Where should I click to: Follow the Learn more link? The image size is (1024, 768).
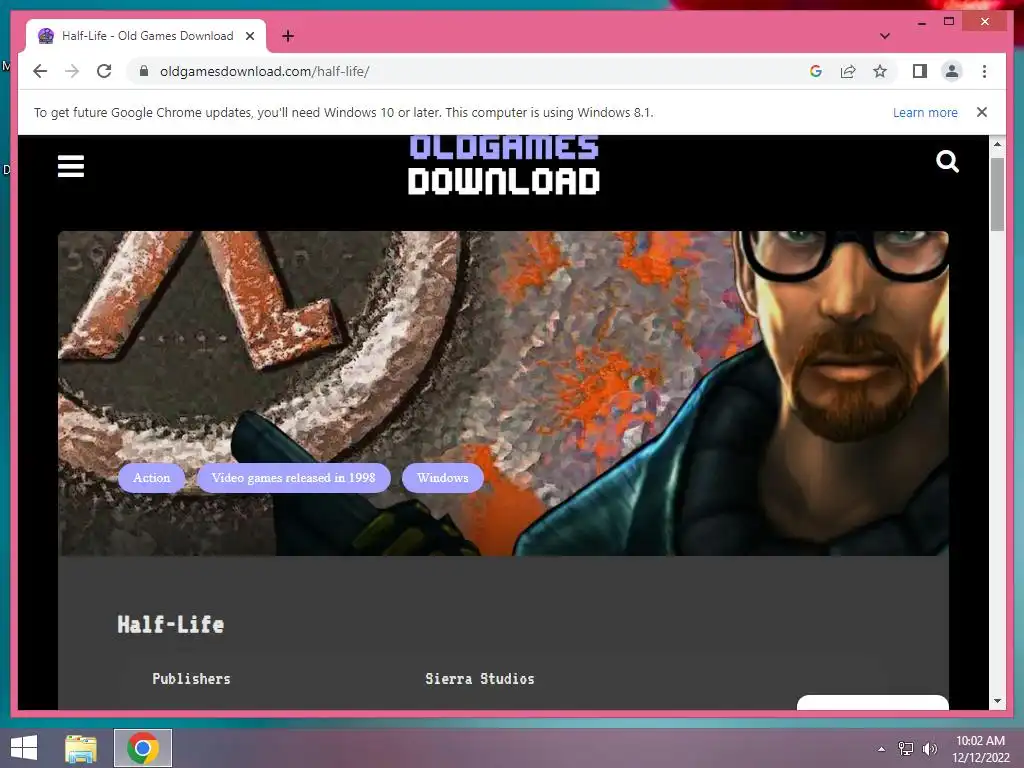coord(925,112)
